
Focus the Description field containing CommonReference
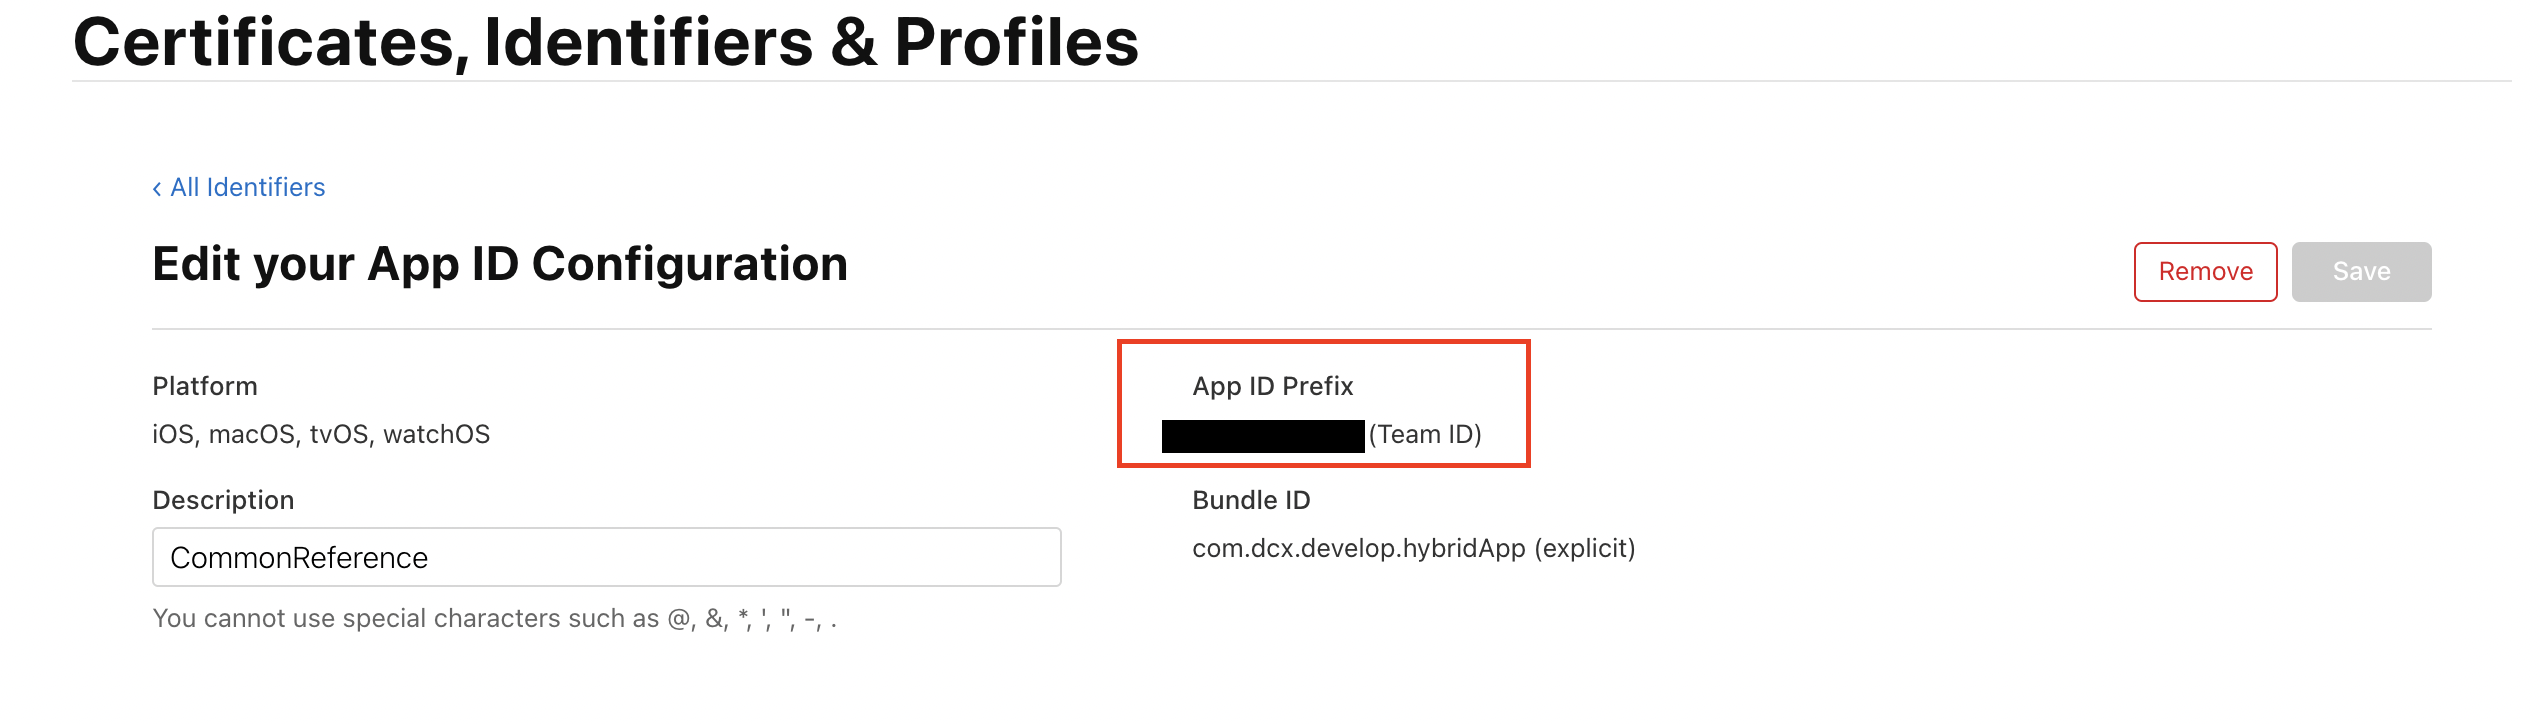[606, 558]
